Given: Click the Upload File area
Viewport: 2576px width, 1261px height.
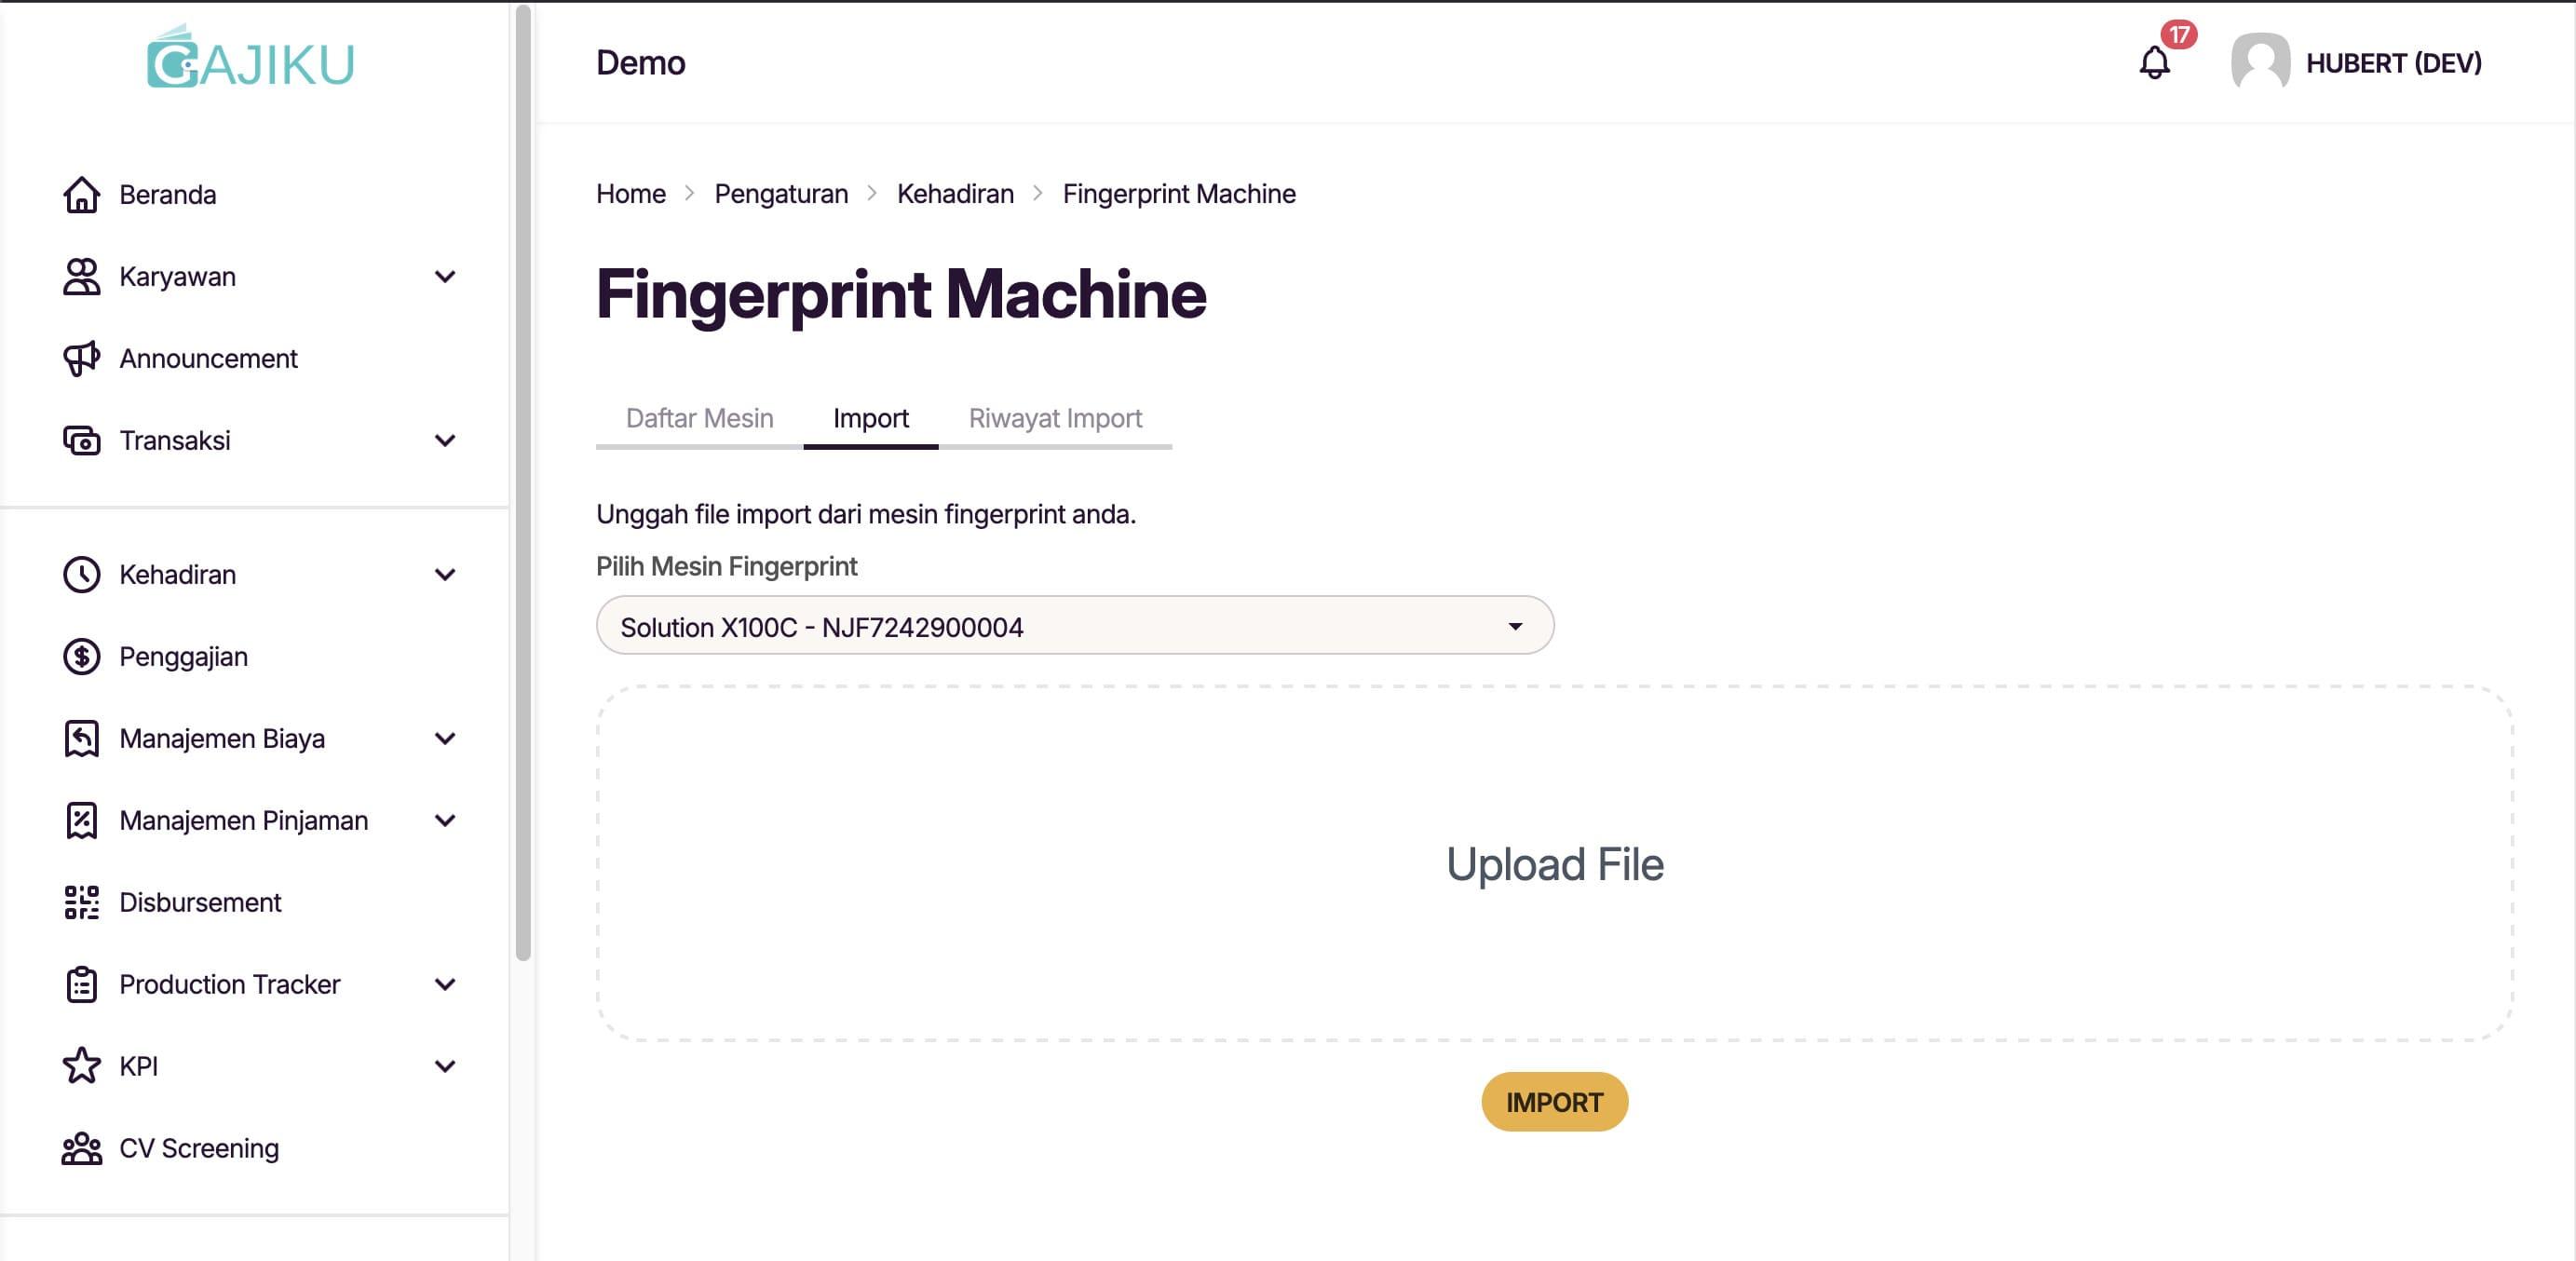Looking at the screenshot, I should click(1556, 864).
